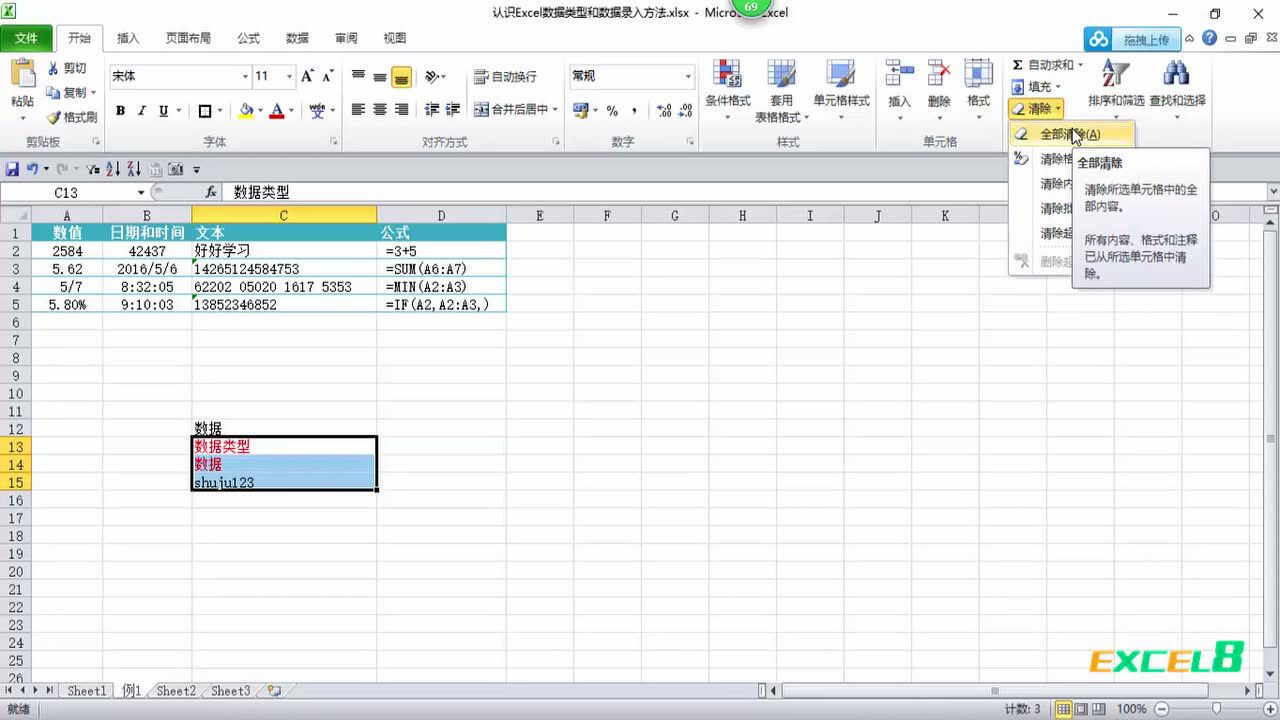Toggle top align for cell text

[358, 76]
